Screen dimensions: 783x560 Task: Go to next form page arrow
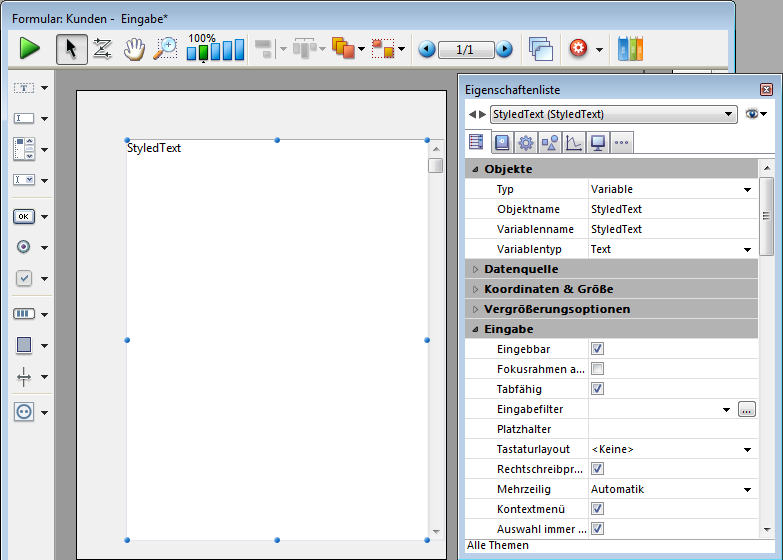(x=504, y=49)
